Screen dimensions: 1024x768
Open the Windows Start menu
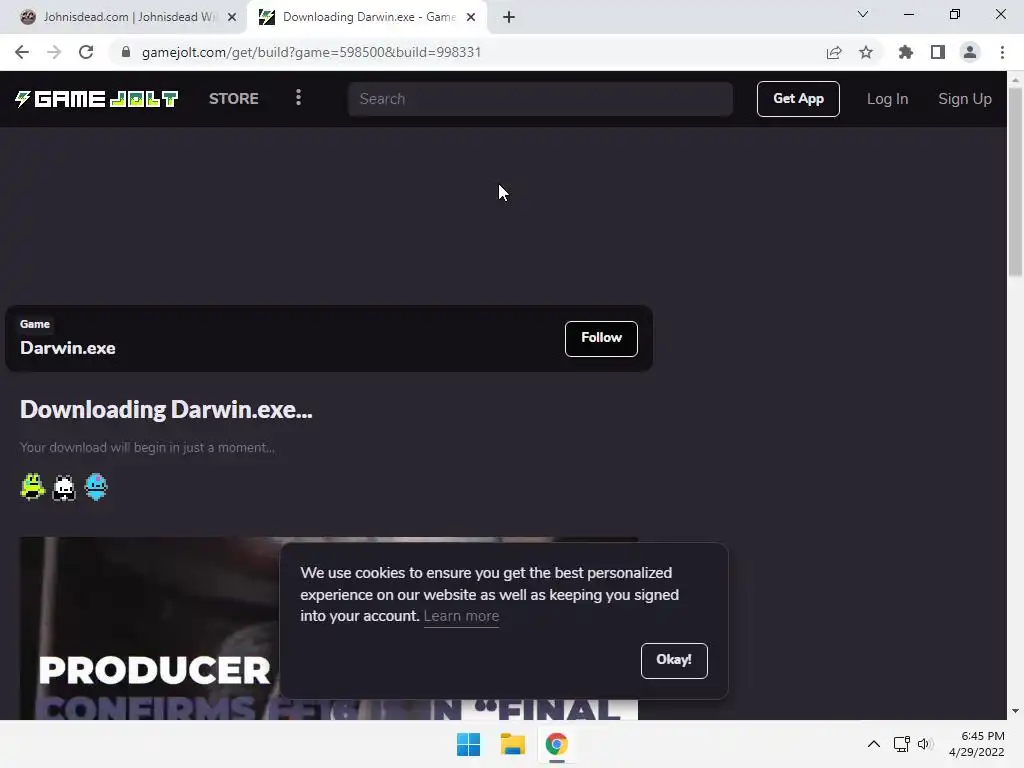coord(468,744)
